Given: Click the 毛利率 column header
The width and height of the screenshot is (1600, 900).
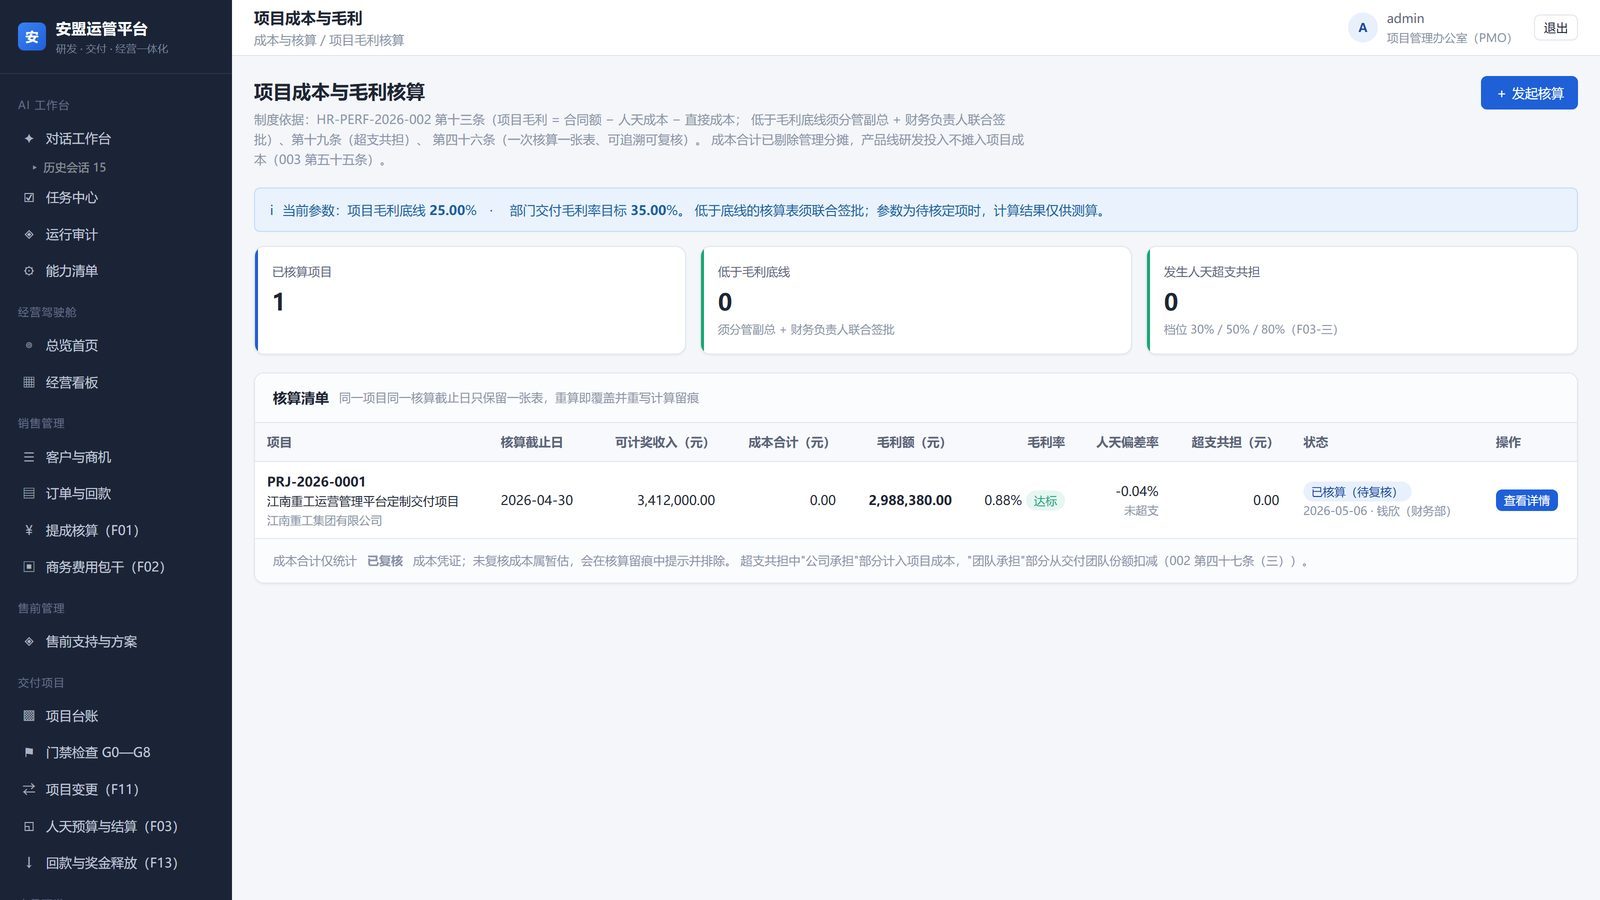Looking at the screenshot, I should 1046,442.
